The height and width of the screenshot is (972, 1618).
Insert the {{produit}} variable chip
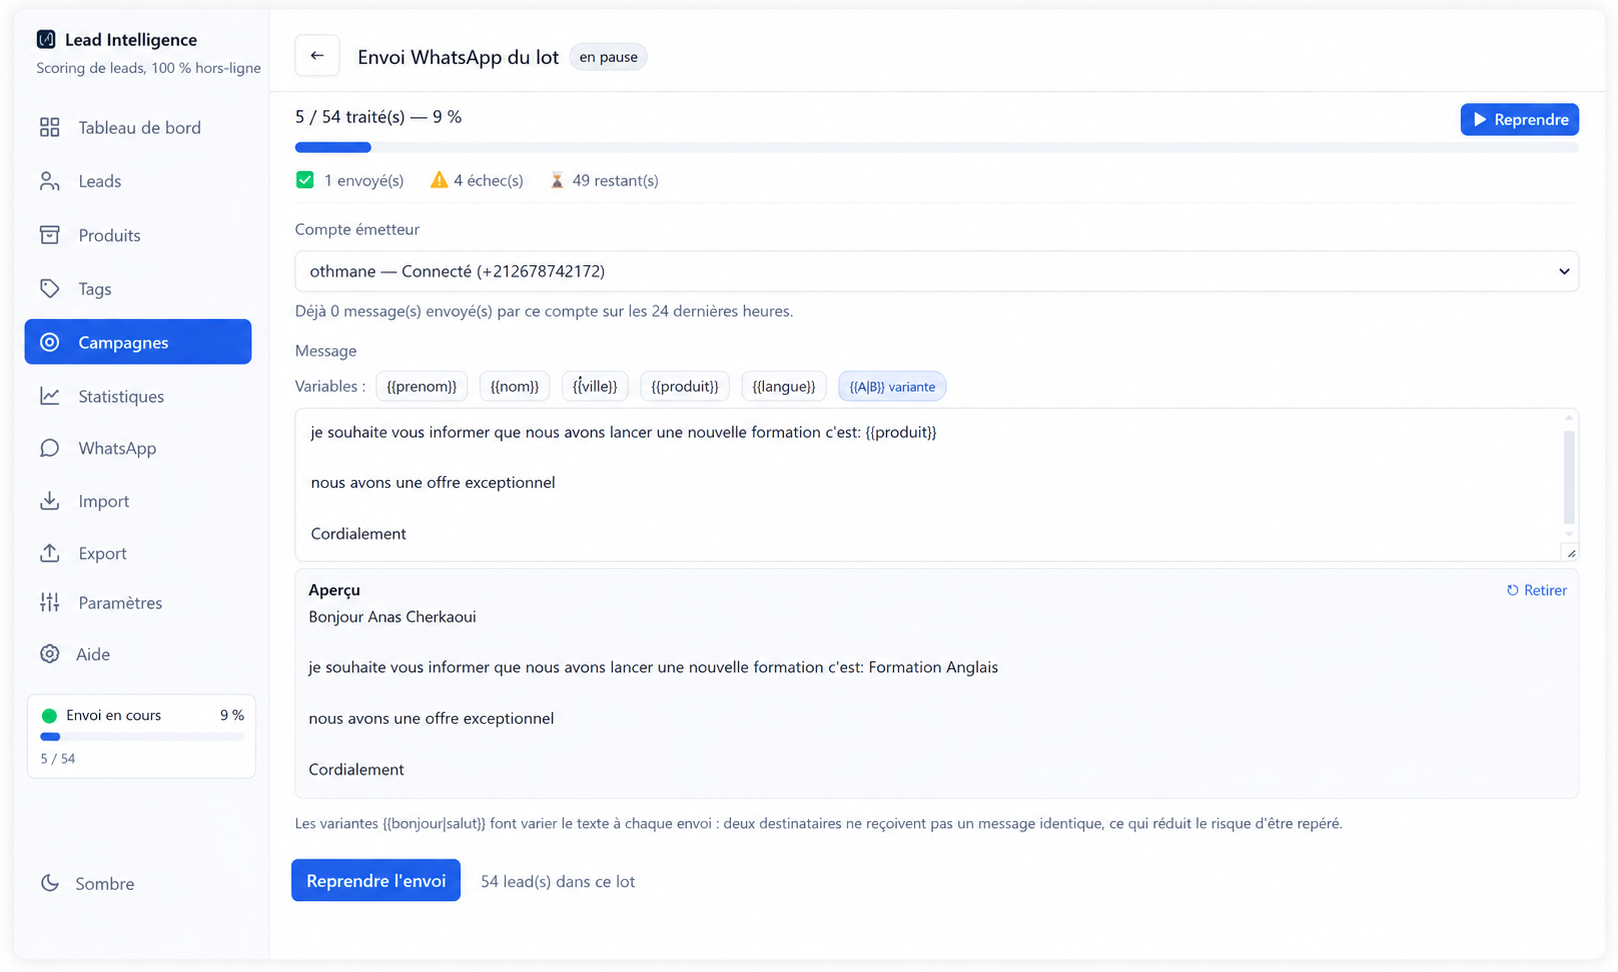click(x=685, y=386)
